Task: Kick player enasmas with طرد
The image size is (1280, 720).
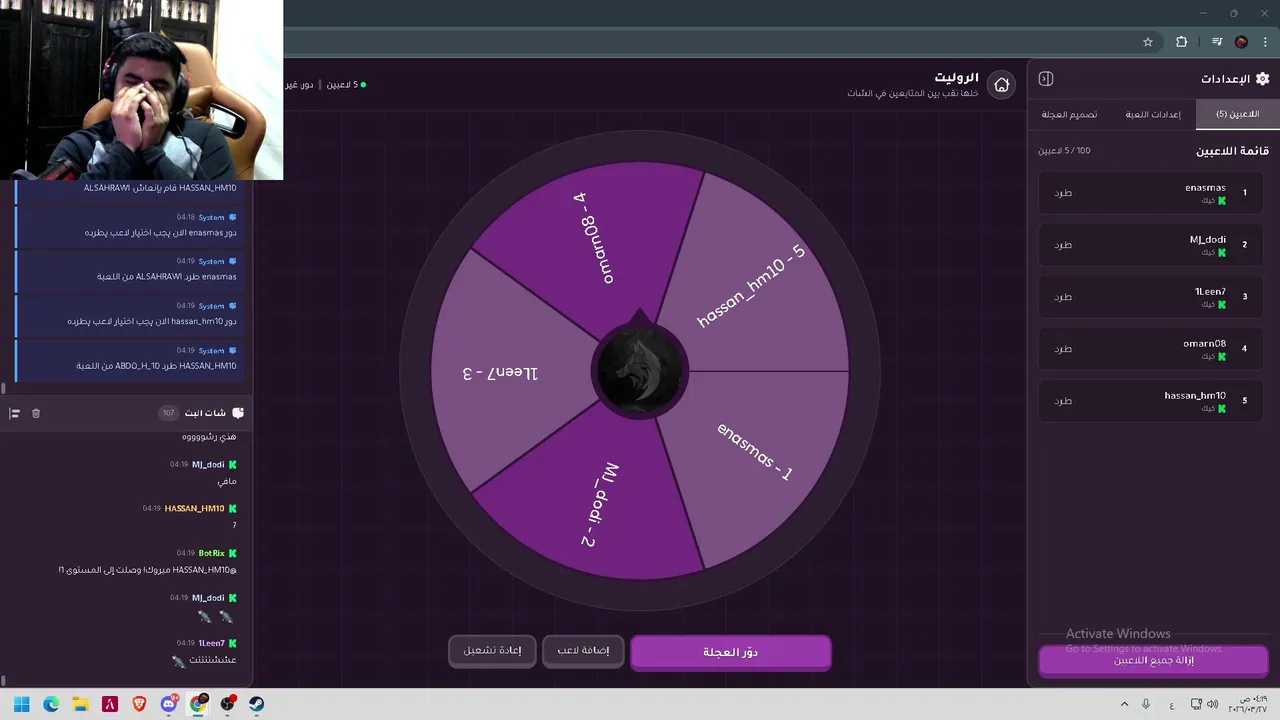Action: 1063,193
